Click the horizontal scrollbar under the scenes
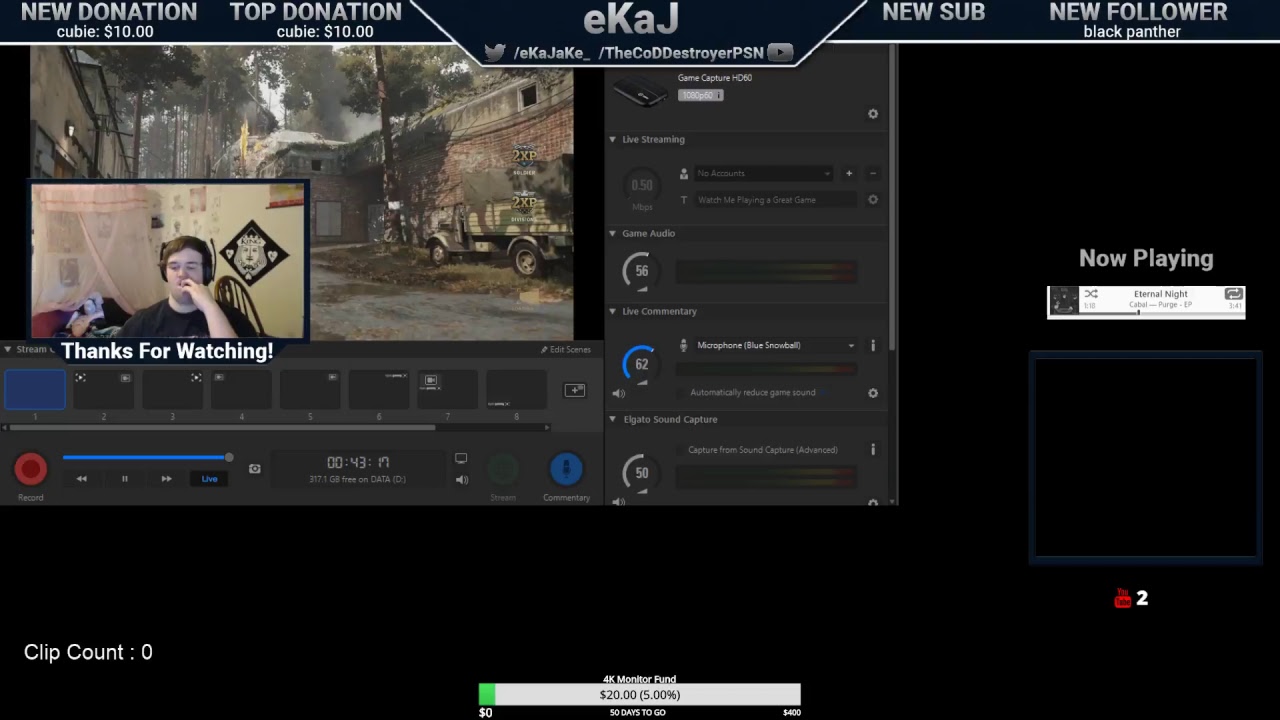The width and height of the screenshot is (1280, 720). point(220,428)
